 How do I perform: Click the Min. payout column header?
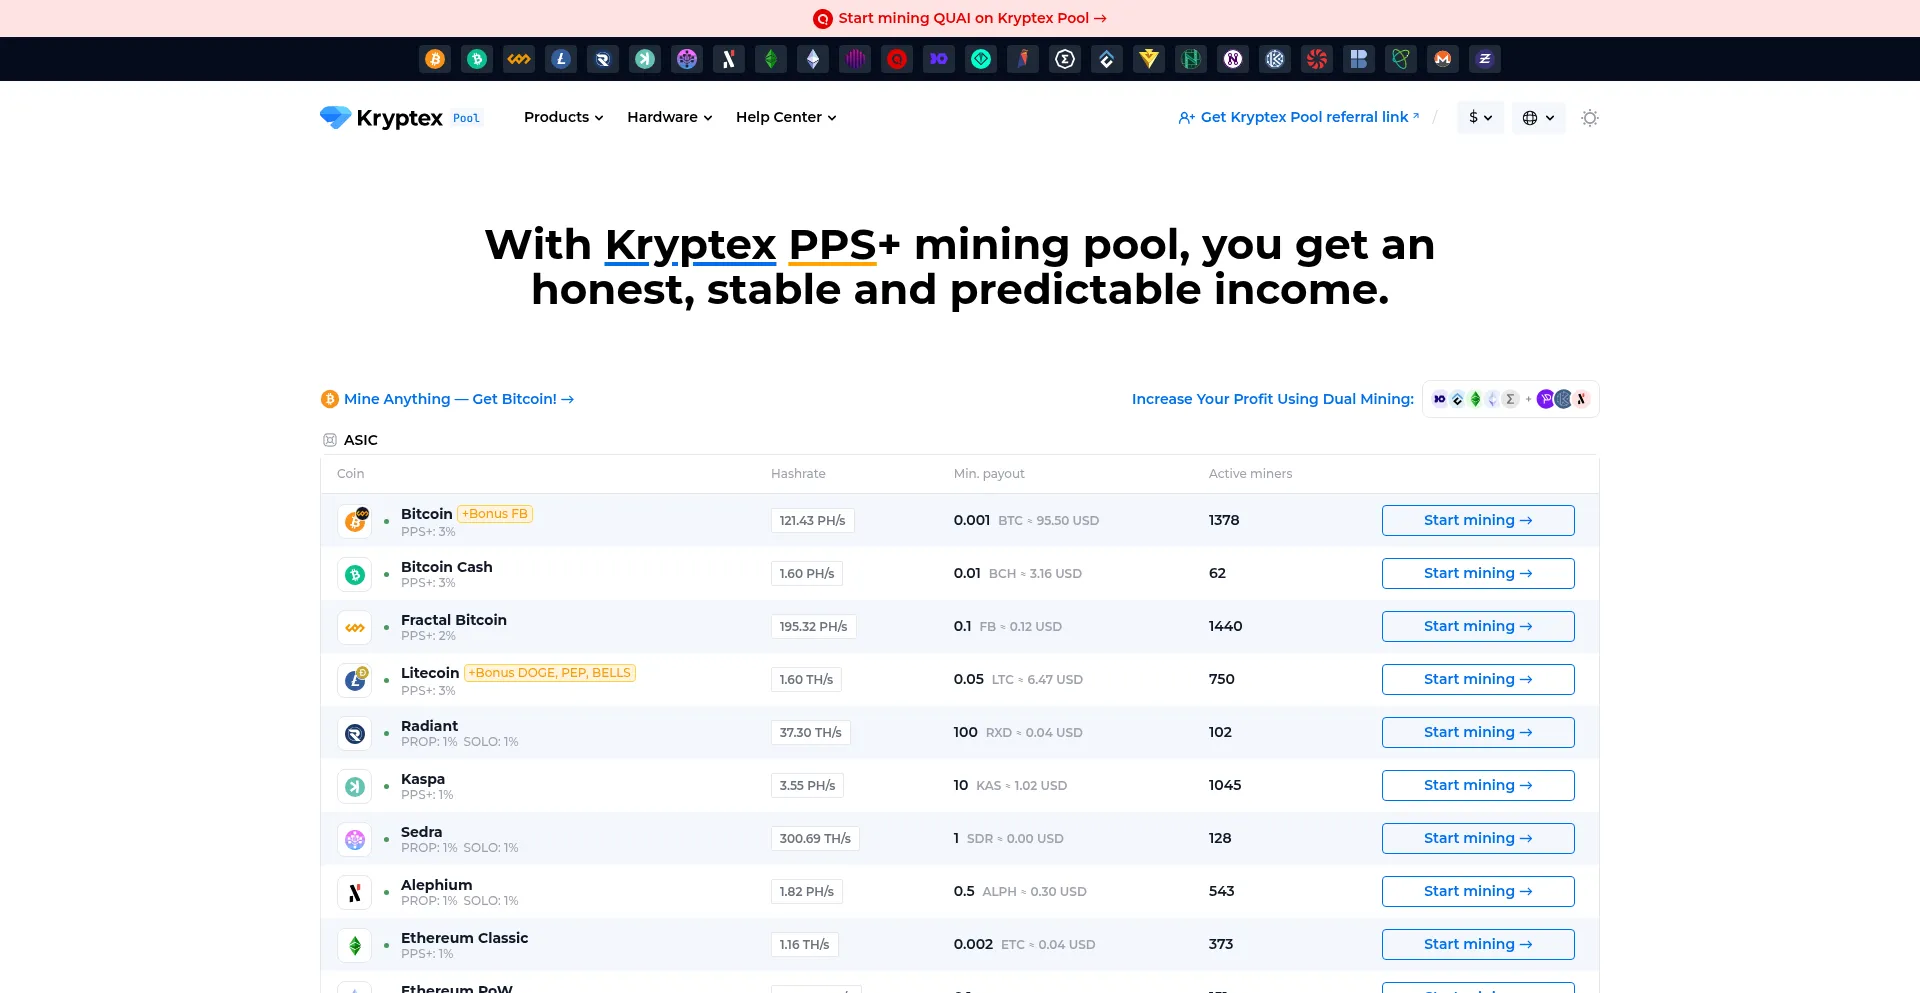[x=989, y=474]
